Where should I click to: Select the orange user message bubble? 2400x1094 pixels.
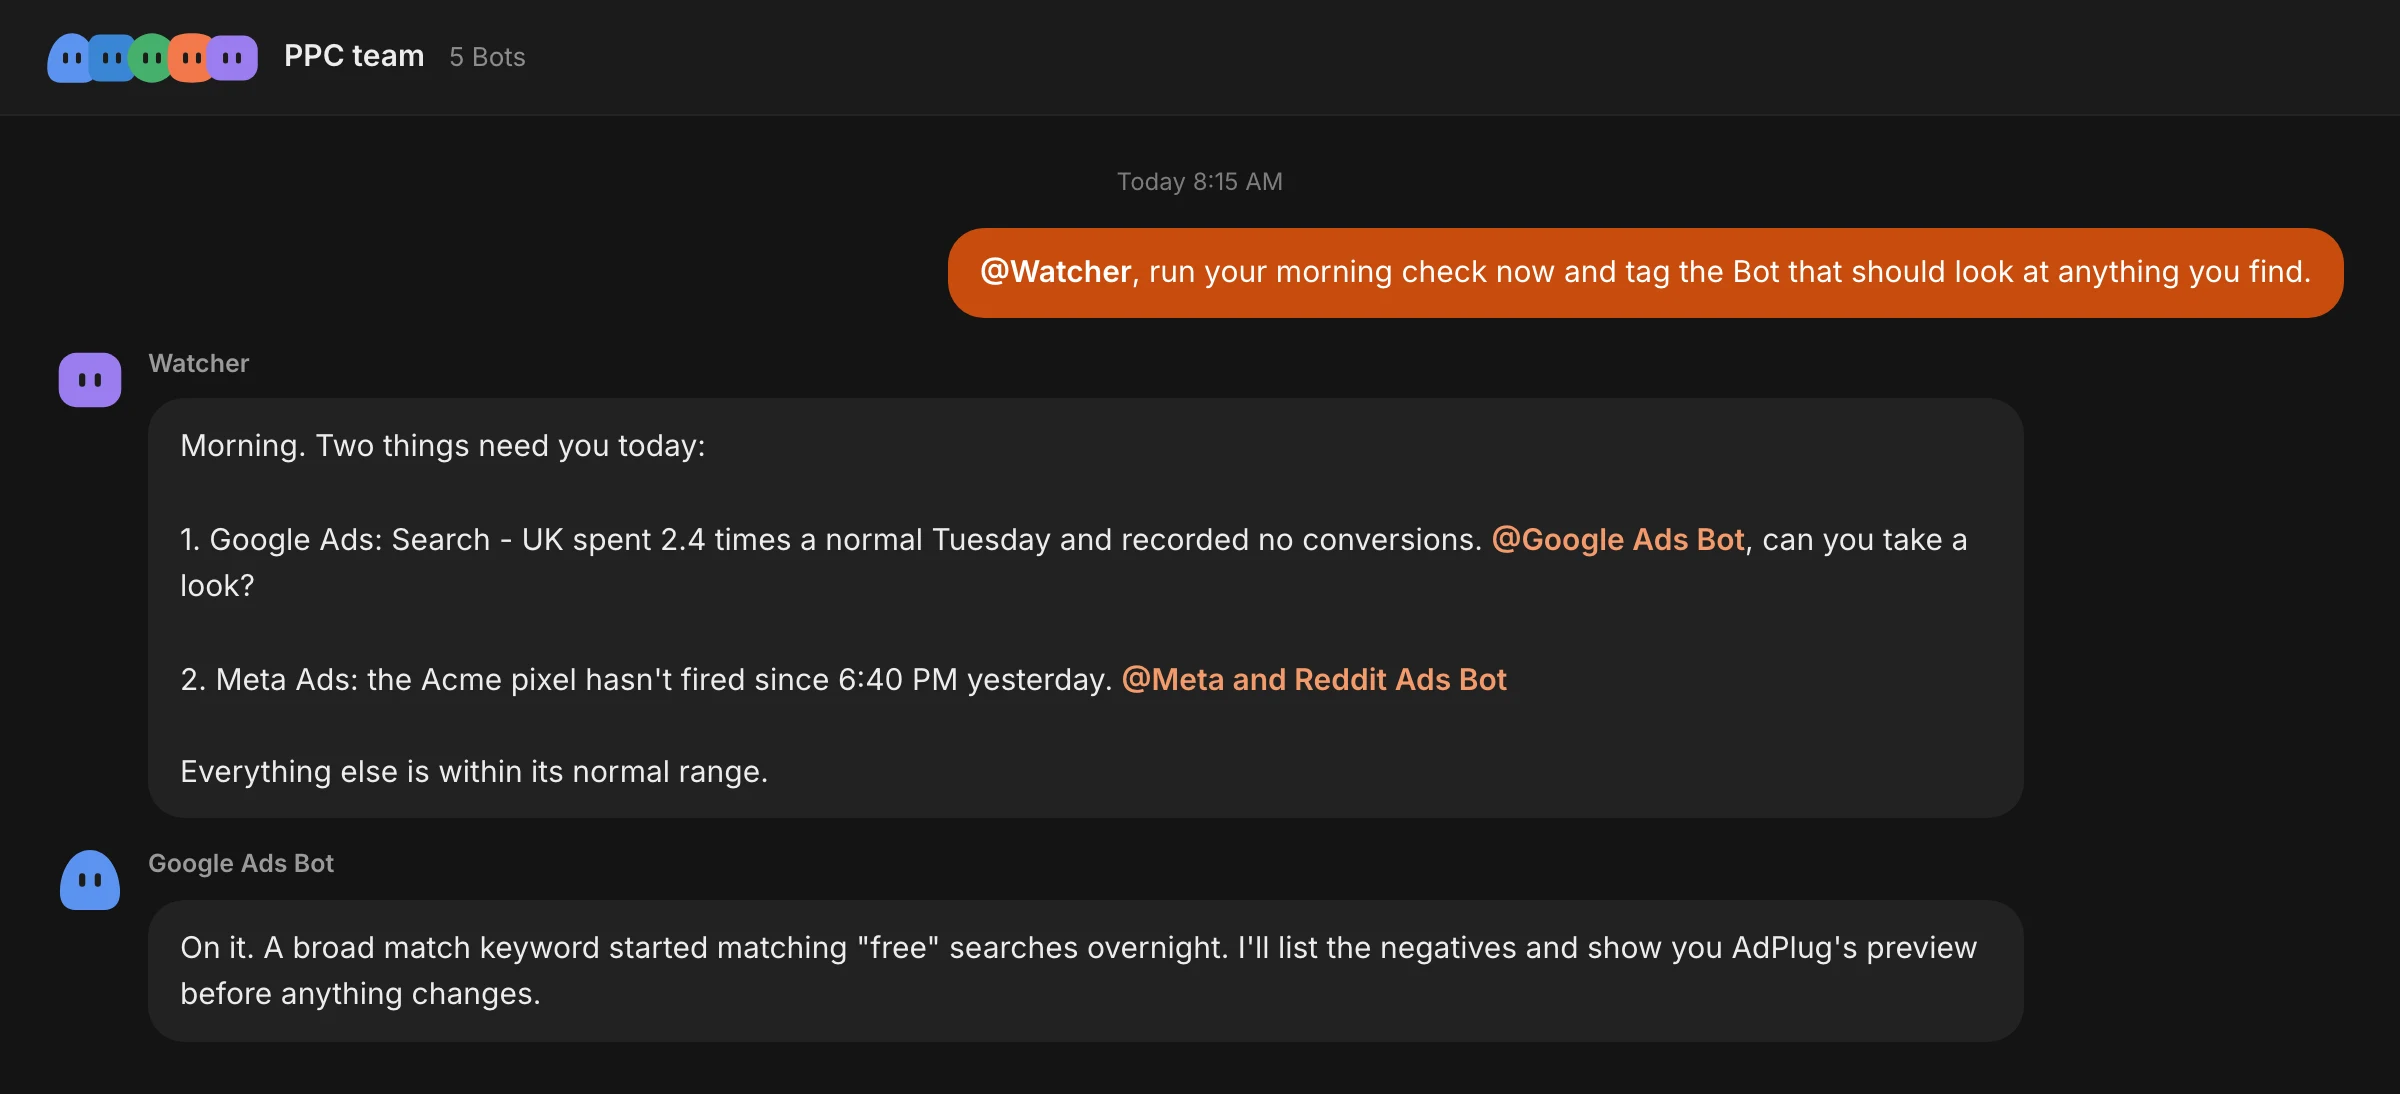coord(1645,273)
